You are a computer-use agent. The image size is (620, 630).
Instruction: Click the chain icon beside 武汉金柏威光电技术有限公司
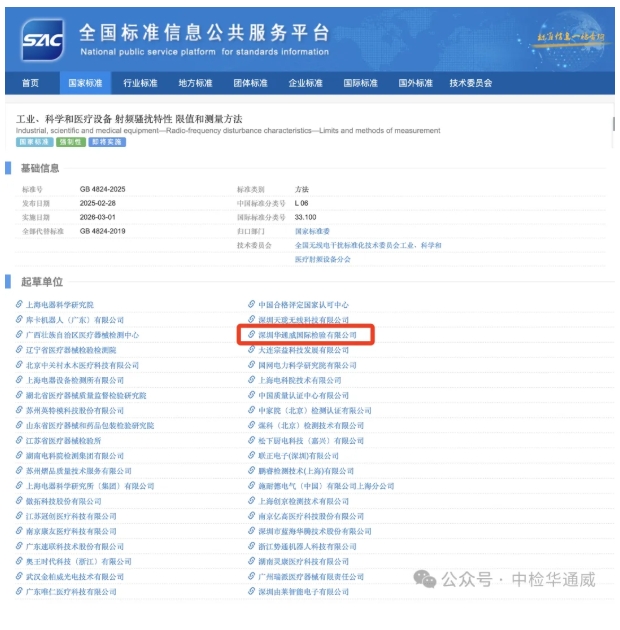[19, 576]
